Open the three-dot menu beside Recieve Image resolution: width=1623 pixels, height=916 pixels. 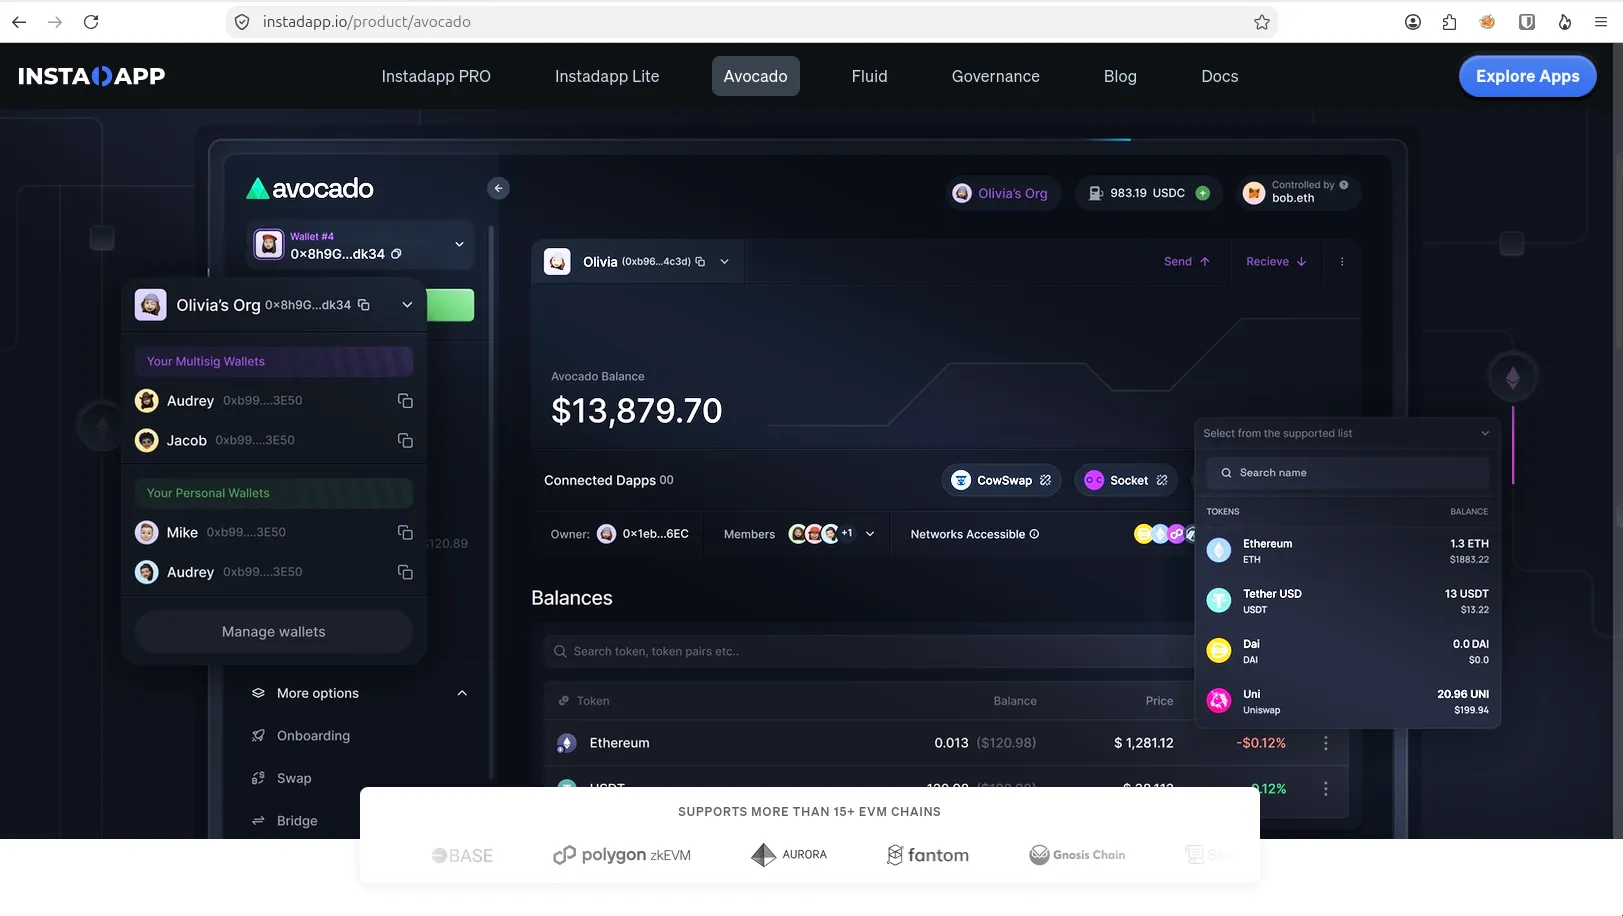1342,262
